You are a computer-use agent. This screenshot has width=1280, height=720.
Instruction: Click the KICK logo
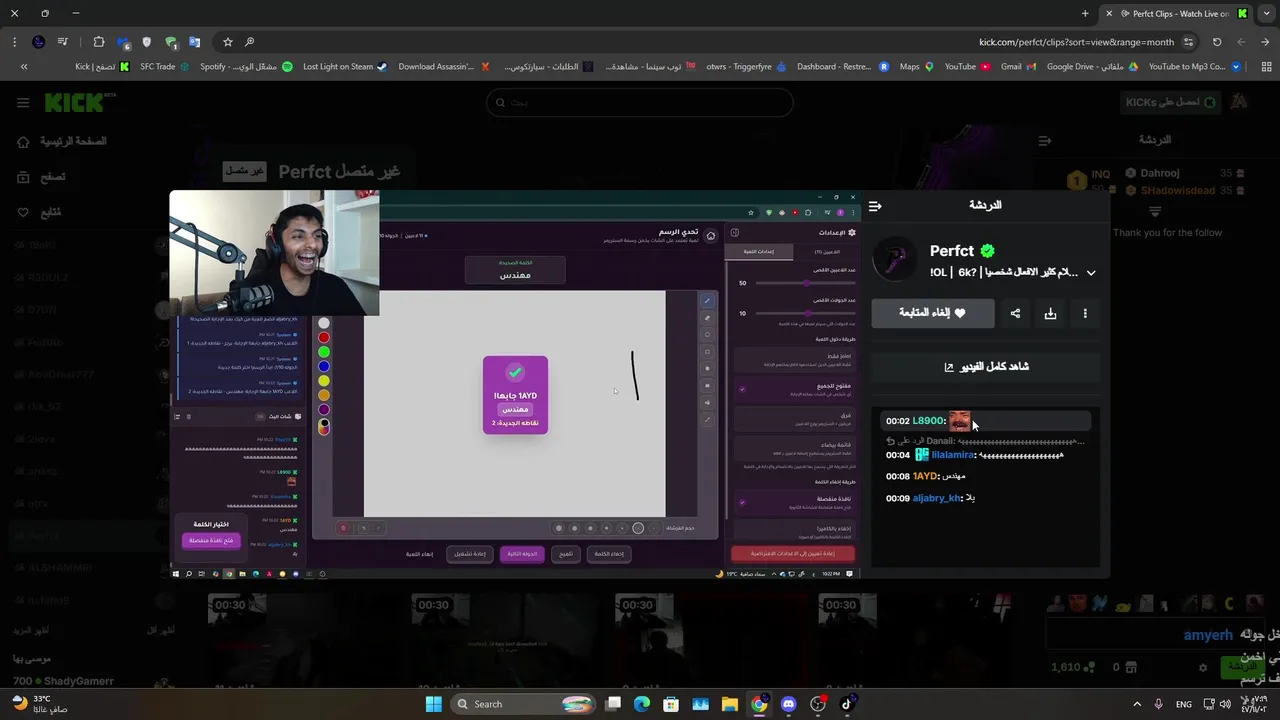pyautogui.click(x=73, y=102)
